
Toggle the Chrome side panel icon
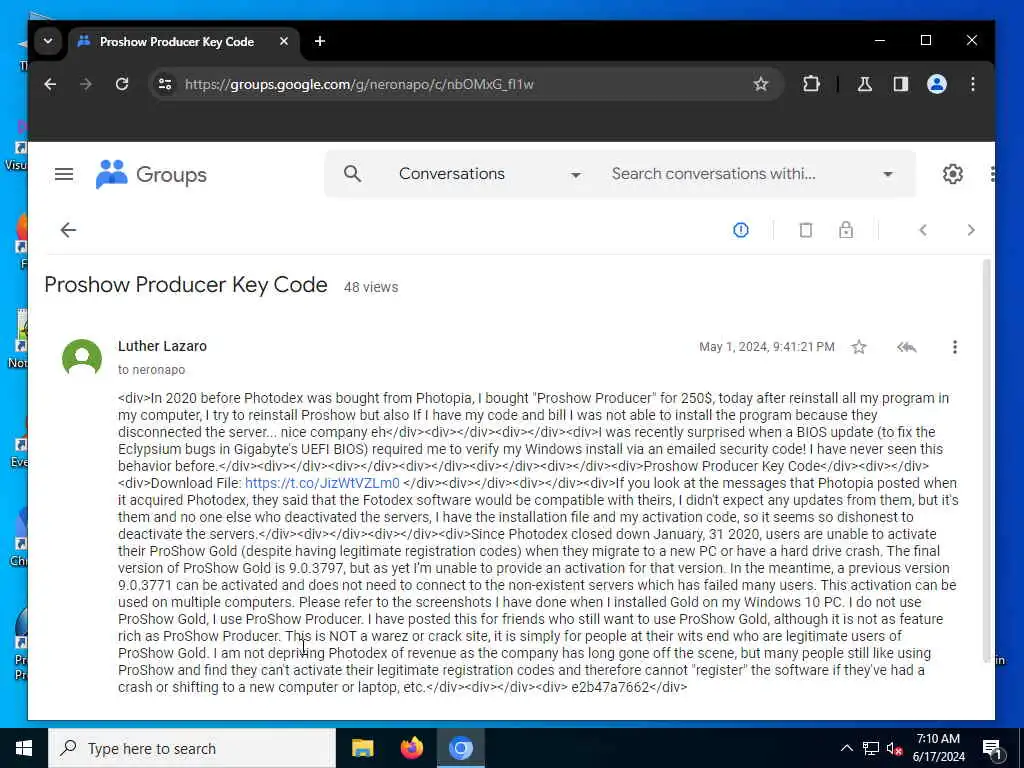[x=901, y=84]
